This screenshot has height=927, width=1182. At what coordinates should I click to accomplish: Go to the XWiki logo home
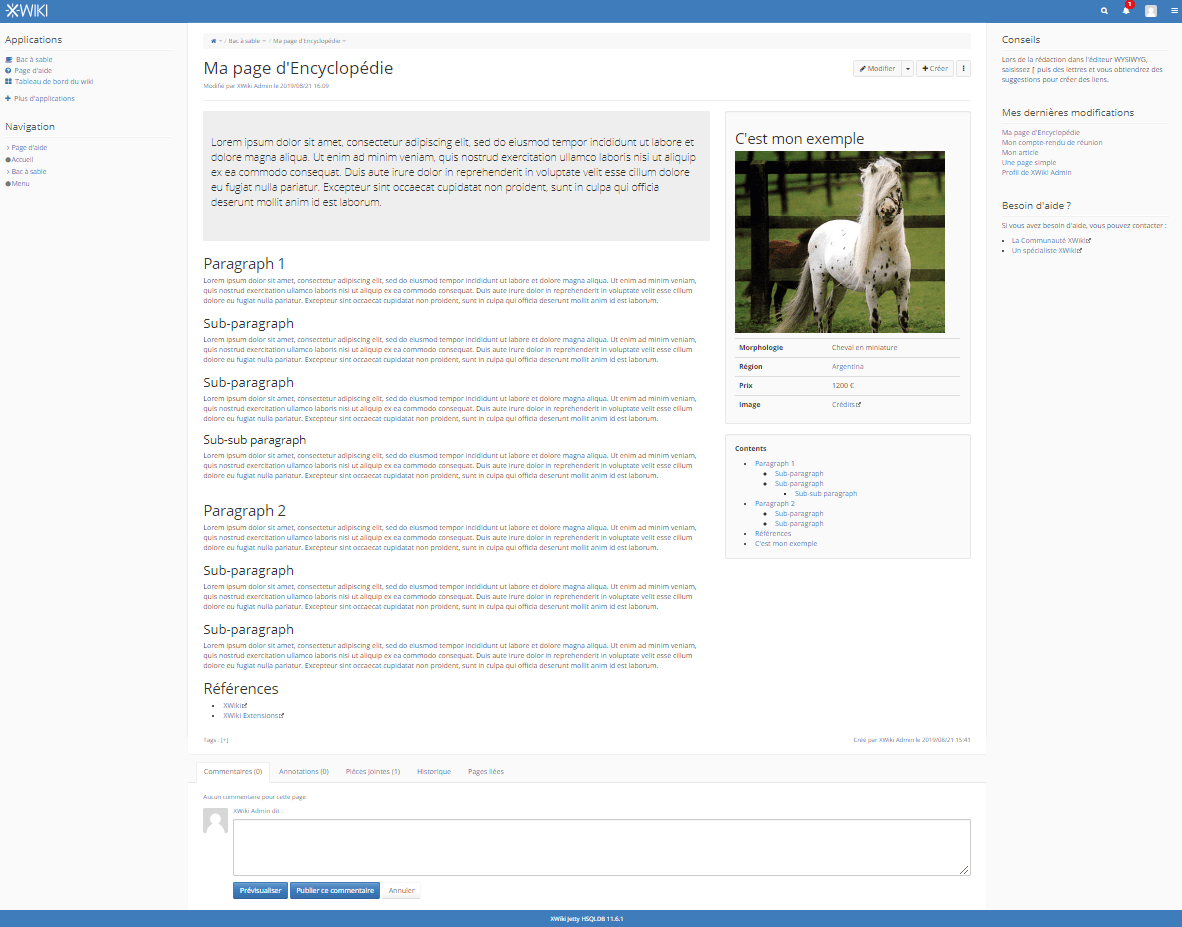click(x=26, y=11)
